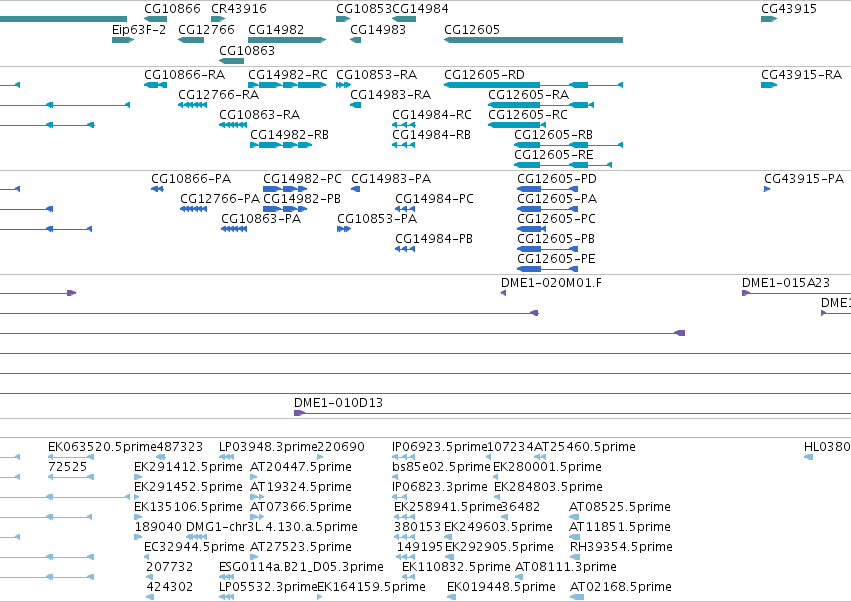Click the CG14983 gene label

tap(378, 29)
